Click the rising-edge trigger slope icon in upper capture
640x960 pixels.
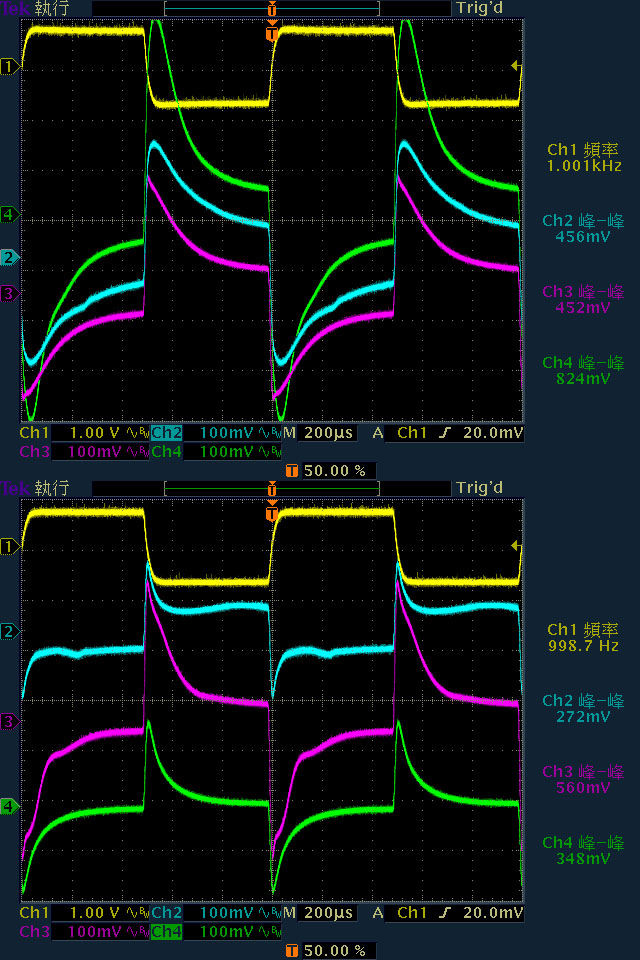445,433
